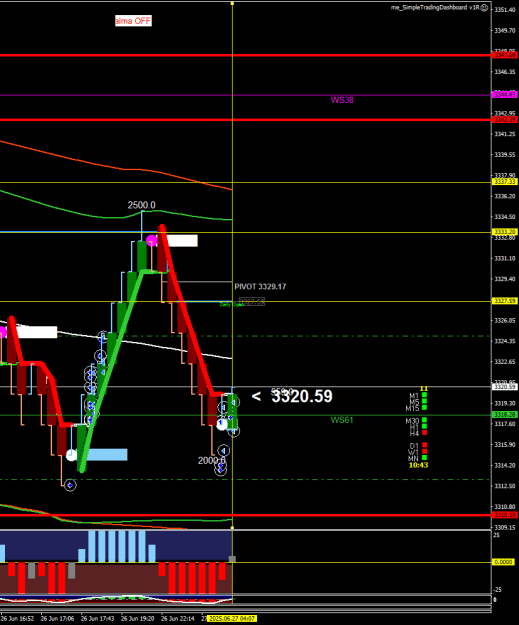The height and width of the screenshot is (625, 519).
Task: Click the D1 red timeframe indicator square
Action: 424,445
